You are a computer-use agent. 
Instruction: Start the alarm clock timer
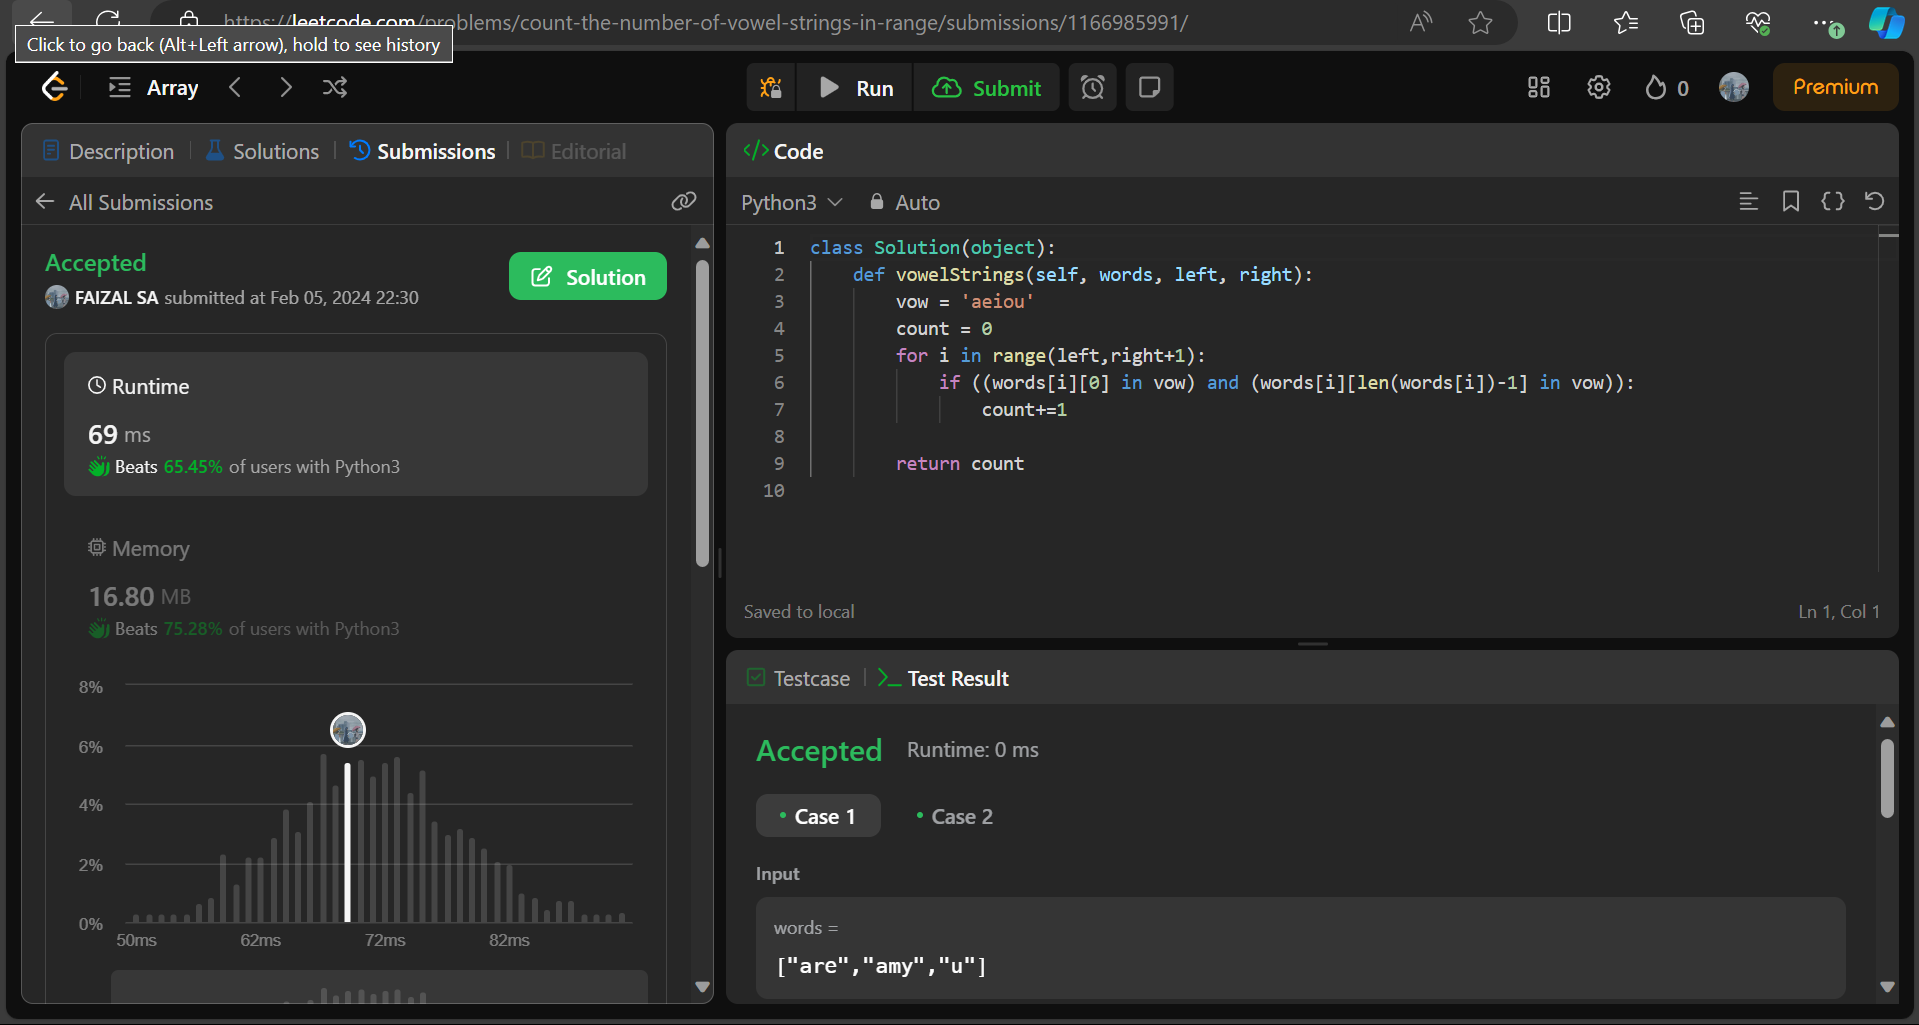[1093, 88]
